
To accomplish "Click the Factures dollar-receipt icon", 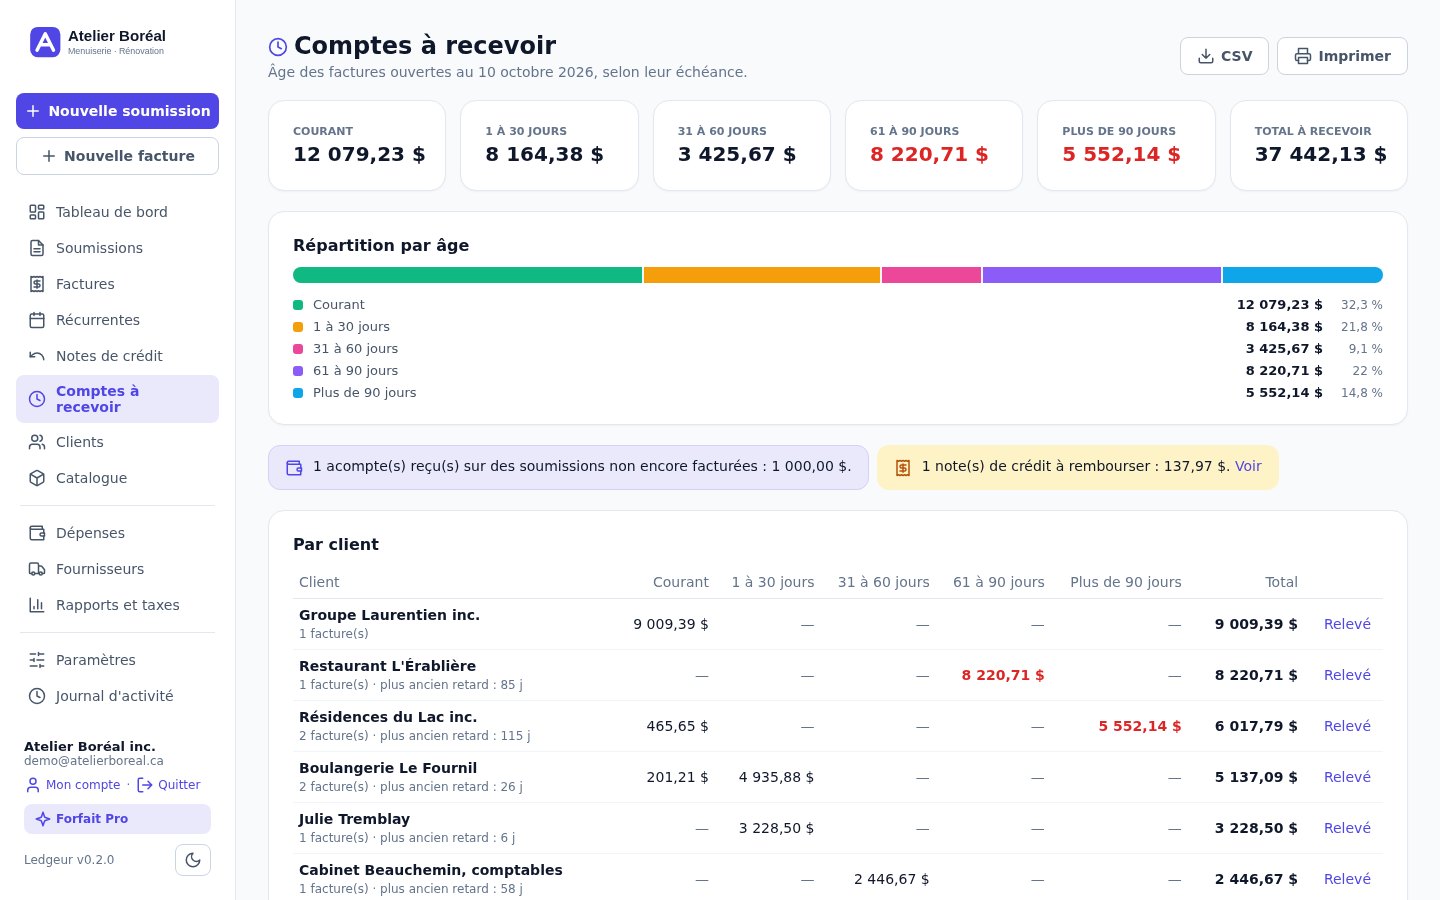I will coord(37,284).
